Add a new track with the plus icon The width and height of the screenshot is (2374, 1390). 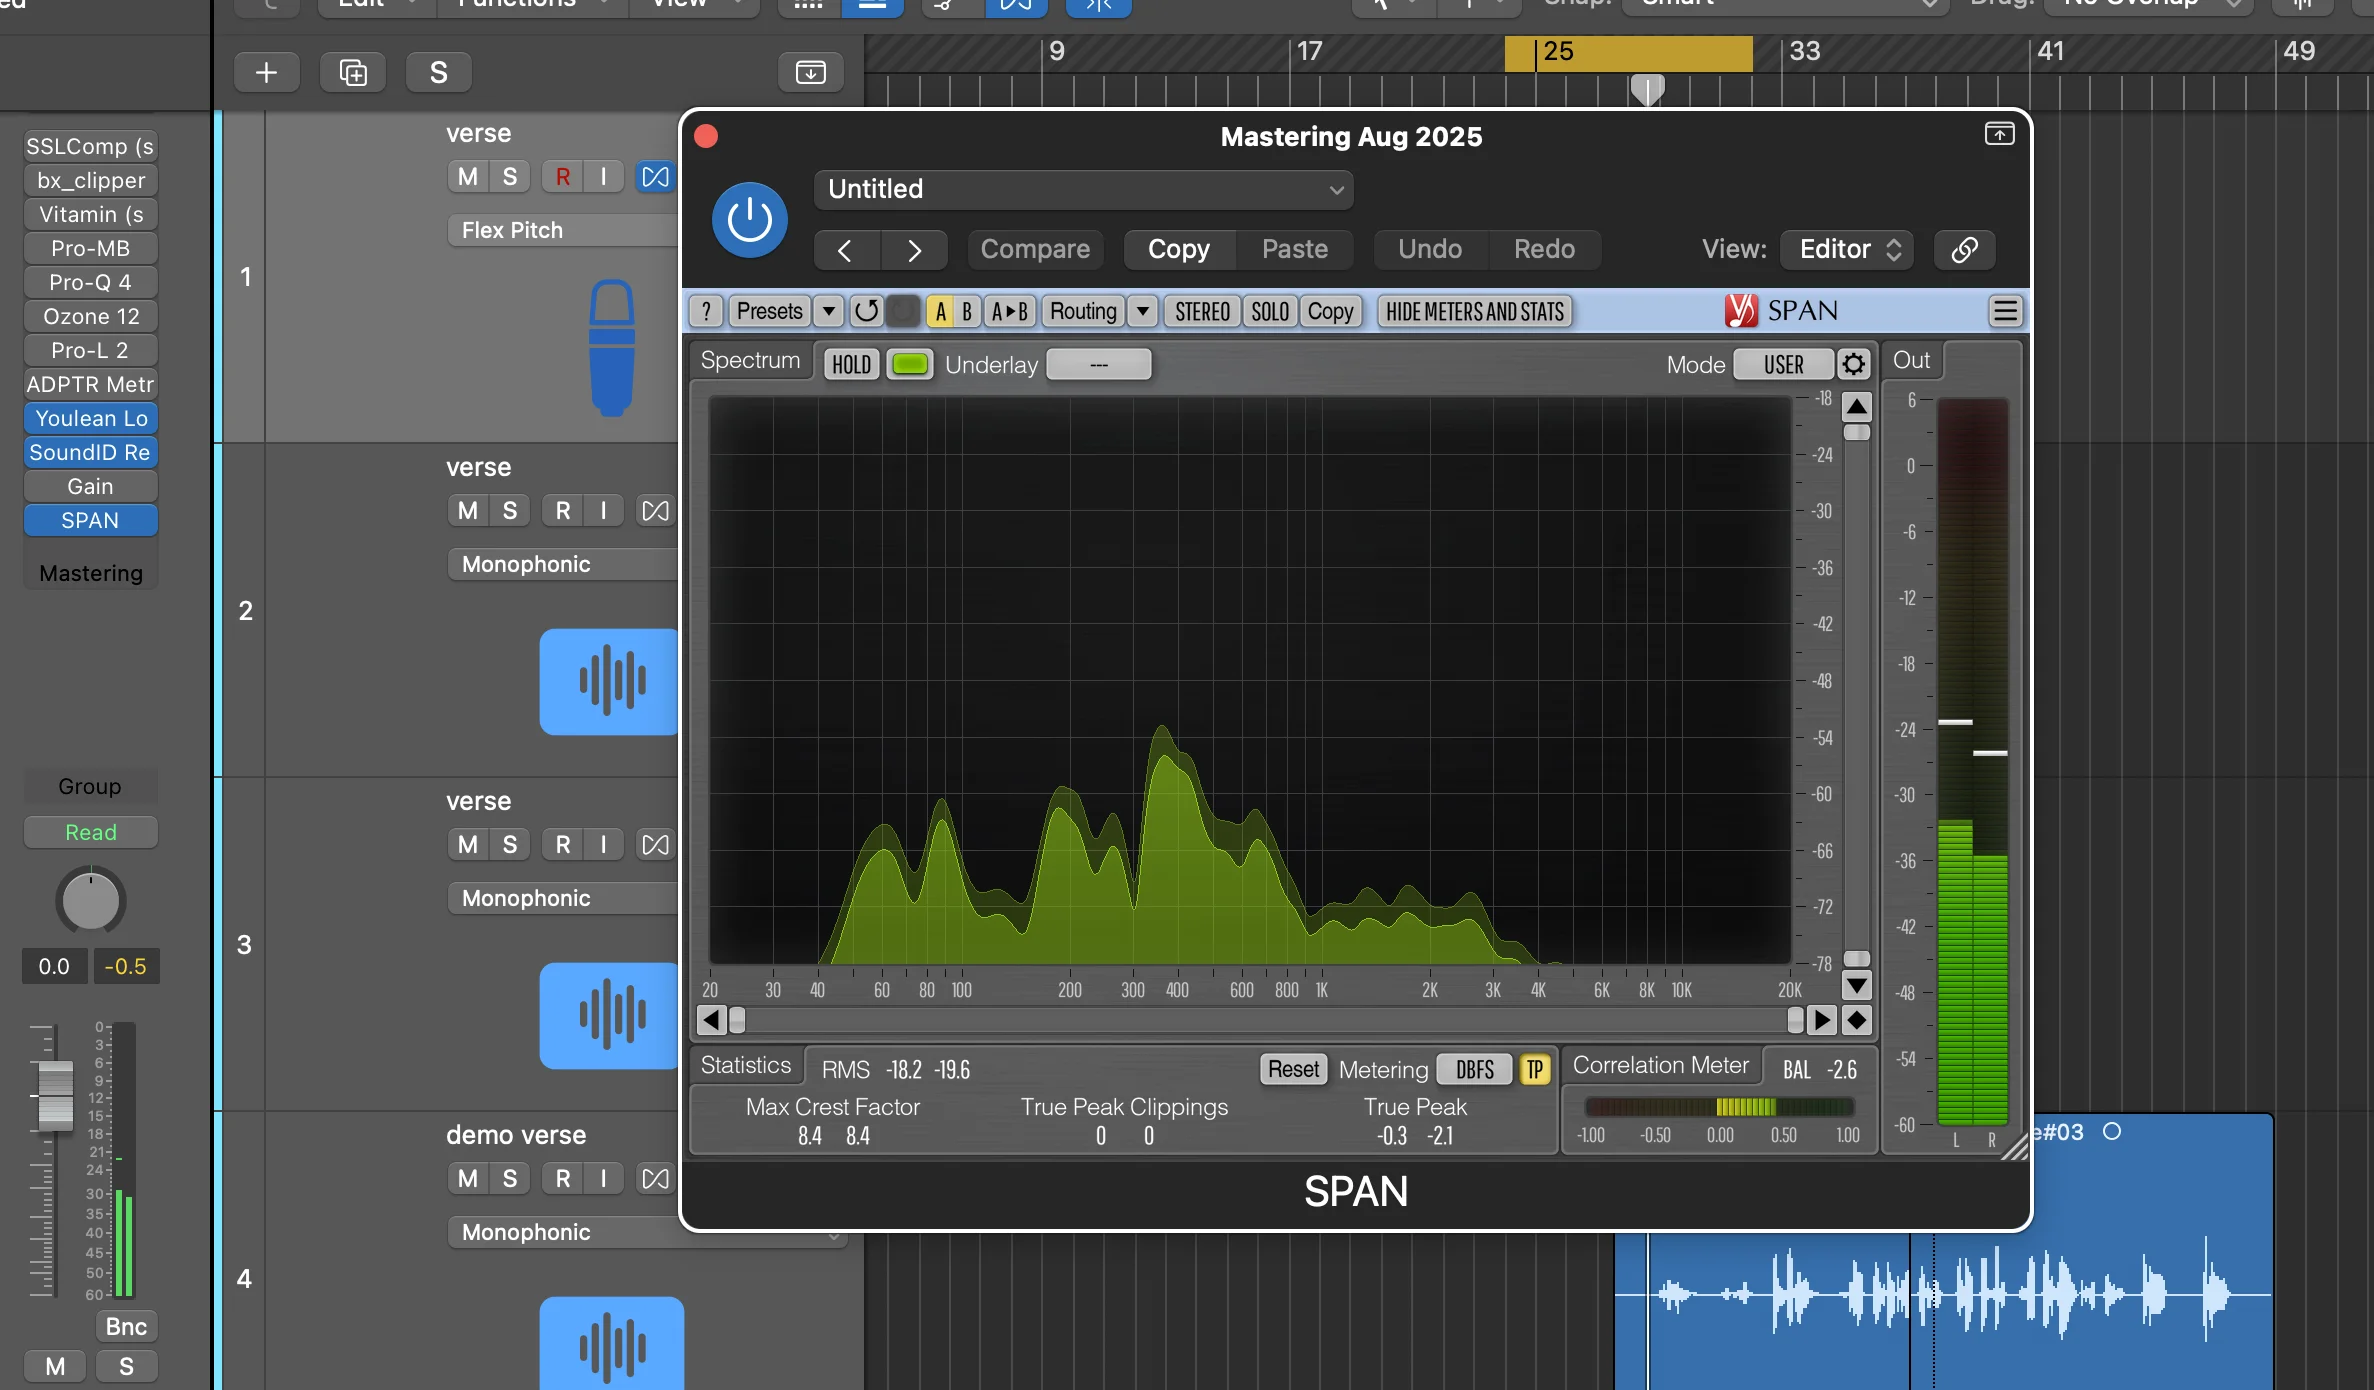coord(266,71)
